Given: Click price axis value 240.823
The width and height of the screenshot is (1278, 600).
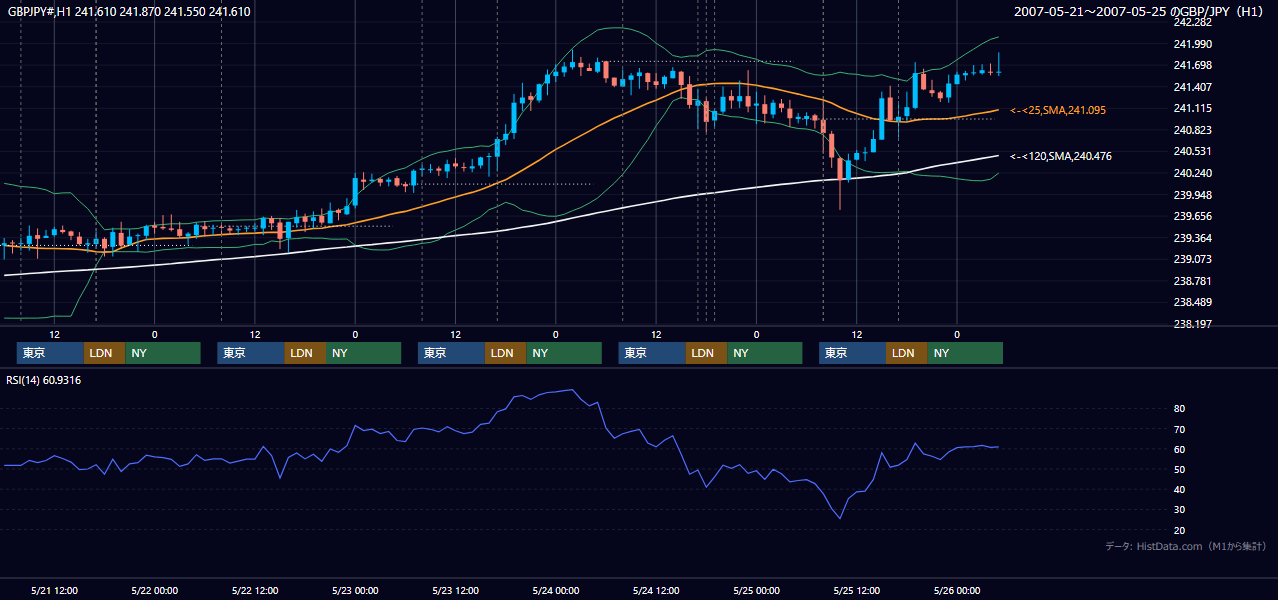Looking at the screenshot, I should coord(1191,130).
